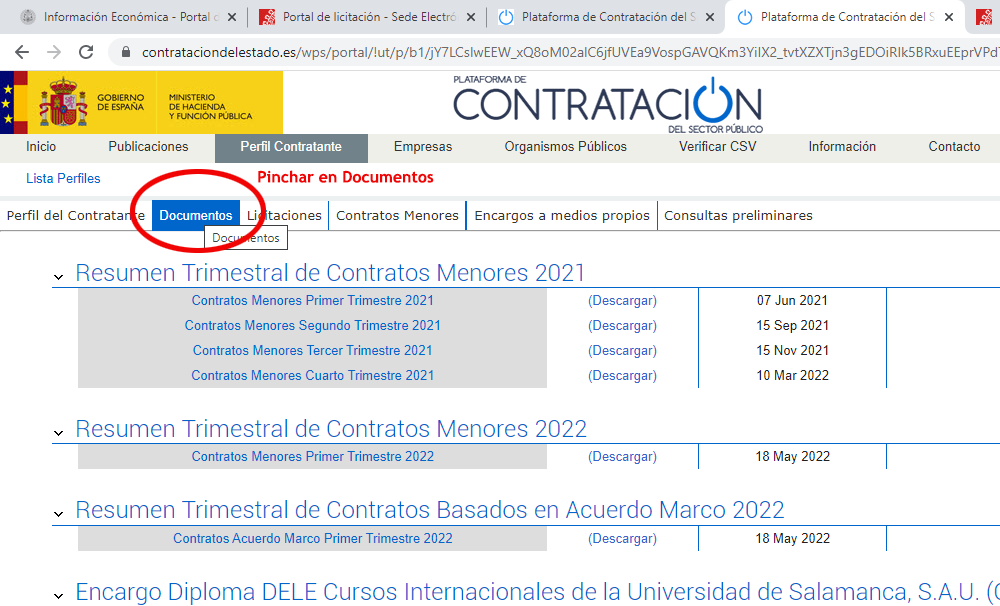Screen dimensions: 1000x606
Task: Click the date 15 Nov 2021
Action: click(x=792, y=350)
